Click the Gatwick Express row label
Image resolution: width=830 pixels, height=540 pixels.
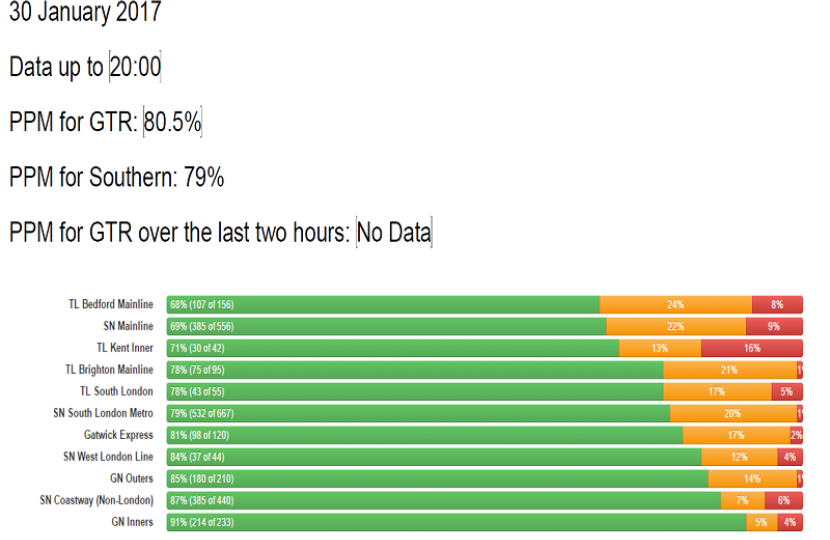[x=118, y=435]
